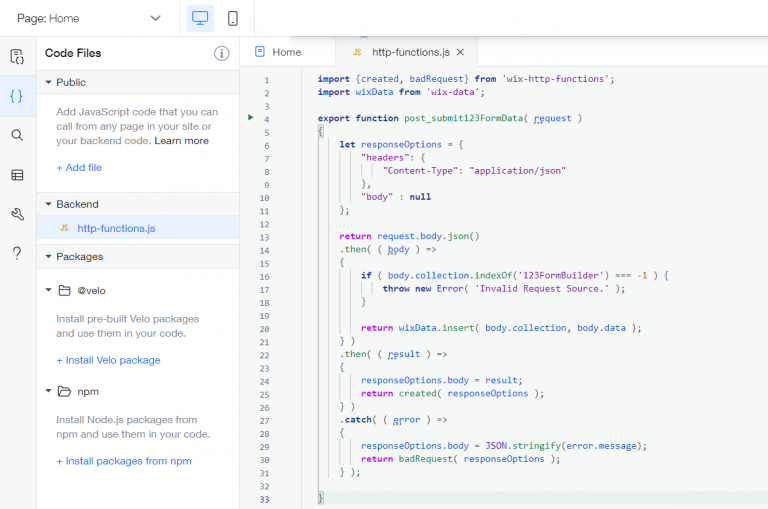Click + Install Velo package
The image size is (768, 509).
108,360
